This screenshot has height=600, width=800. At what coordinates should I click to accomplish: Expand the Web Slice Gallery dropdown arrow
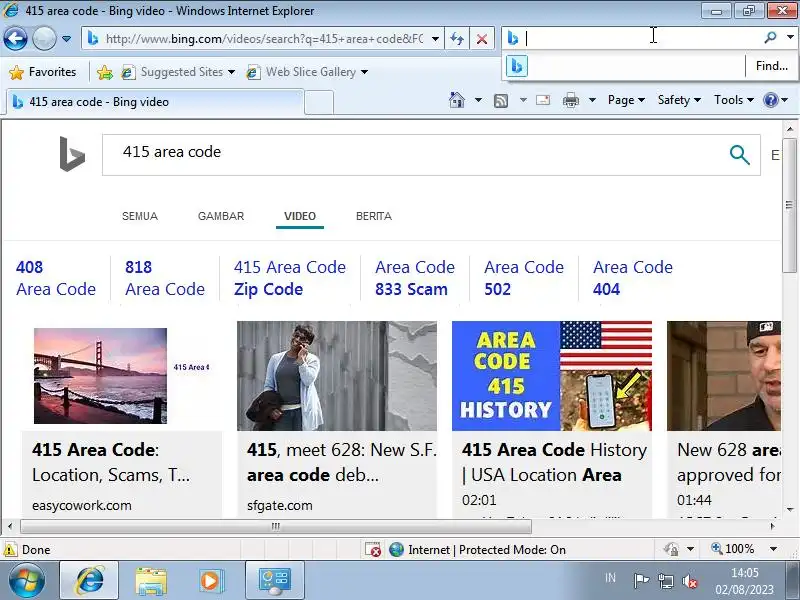(364, 72)
